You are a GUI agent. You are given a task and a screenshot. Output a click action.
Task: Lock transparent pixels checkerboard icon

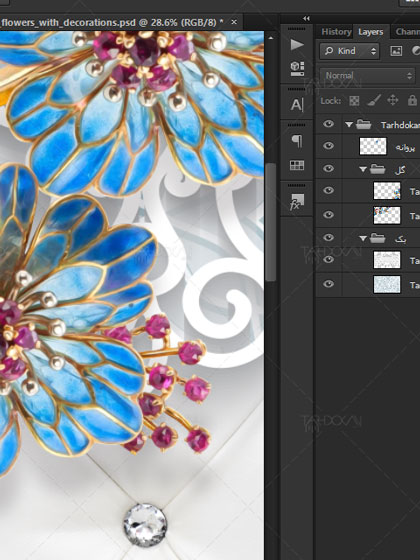pos(354,101)
